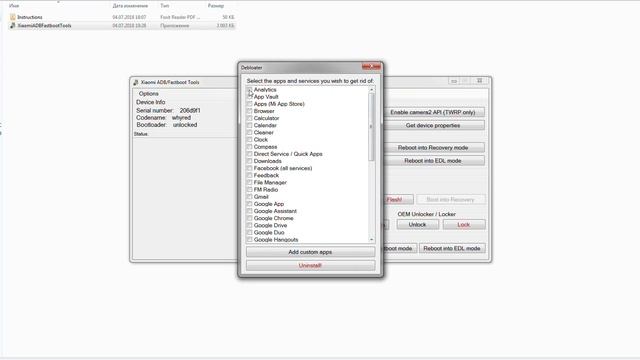This screenshot has width=640, height=360.
Task: Tick the File Manager checkbox
Action: tap(249, 182)
